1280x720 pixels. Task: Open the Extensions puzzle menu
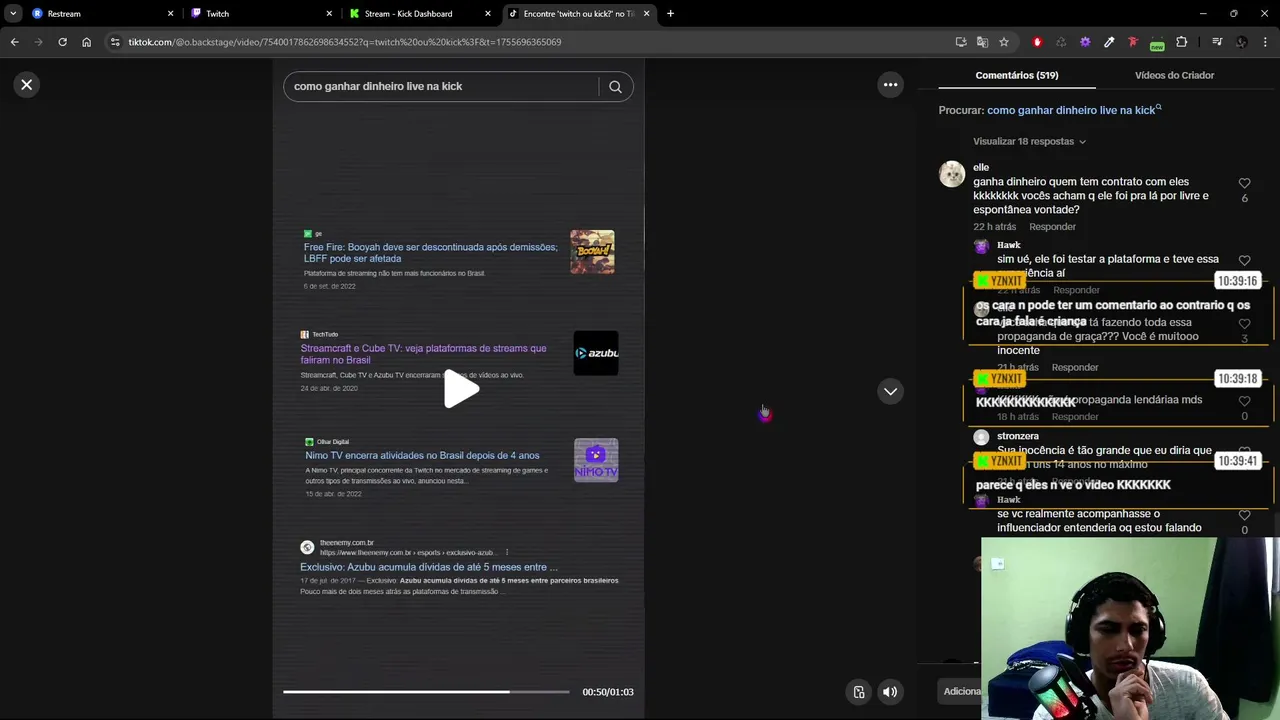[1182, 42]
